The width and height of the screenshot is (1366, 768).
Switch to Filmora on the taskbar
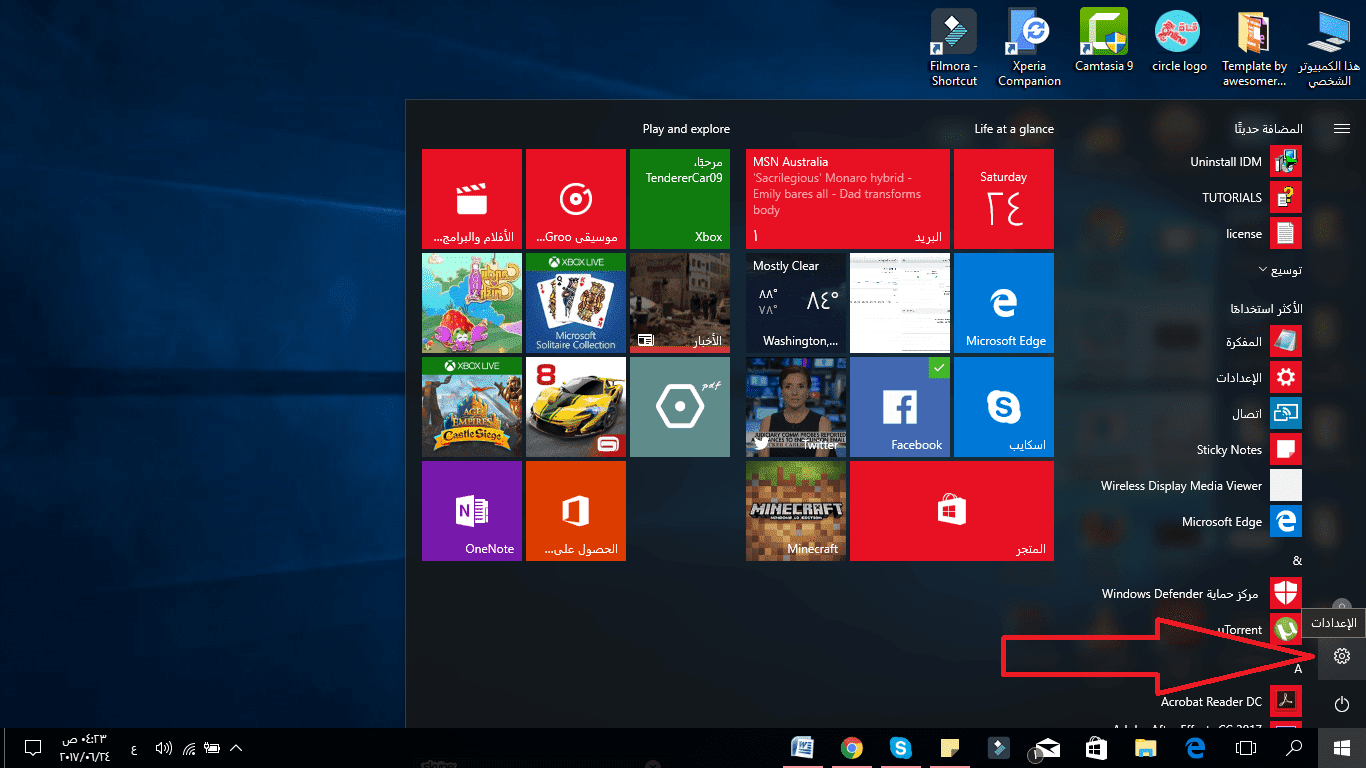(x=999, y=748)
